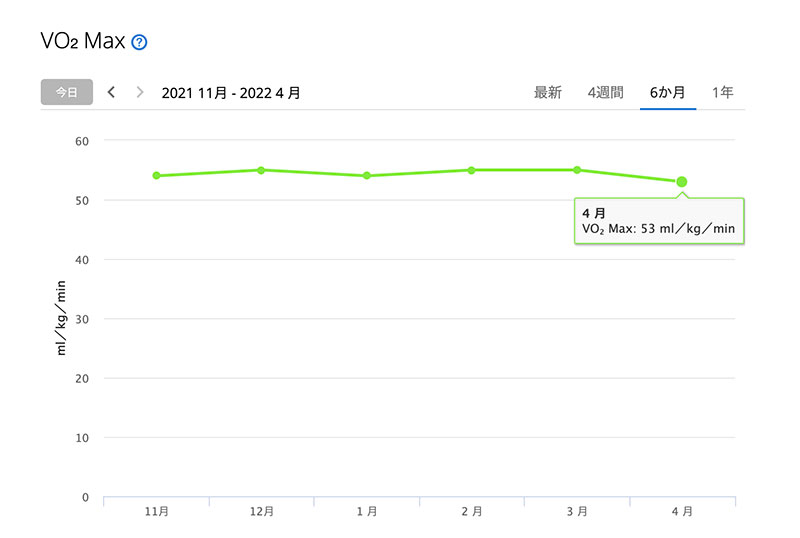Click the 4月 VO₂ Max tooltip box
Screen dimensions: 800x538
[x=660, y=221]
